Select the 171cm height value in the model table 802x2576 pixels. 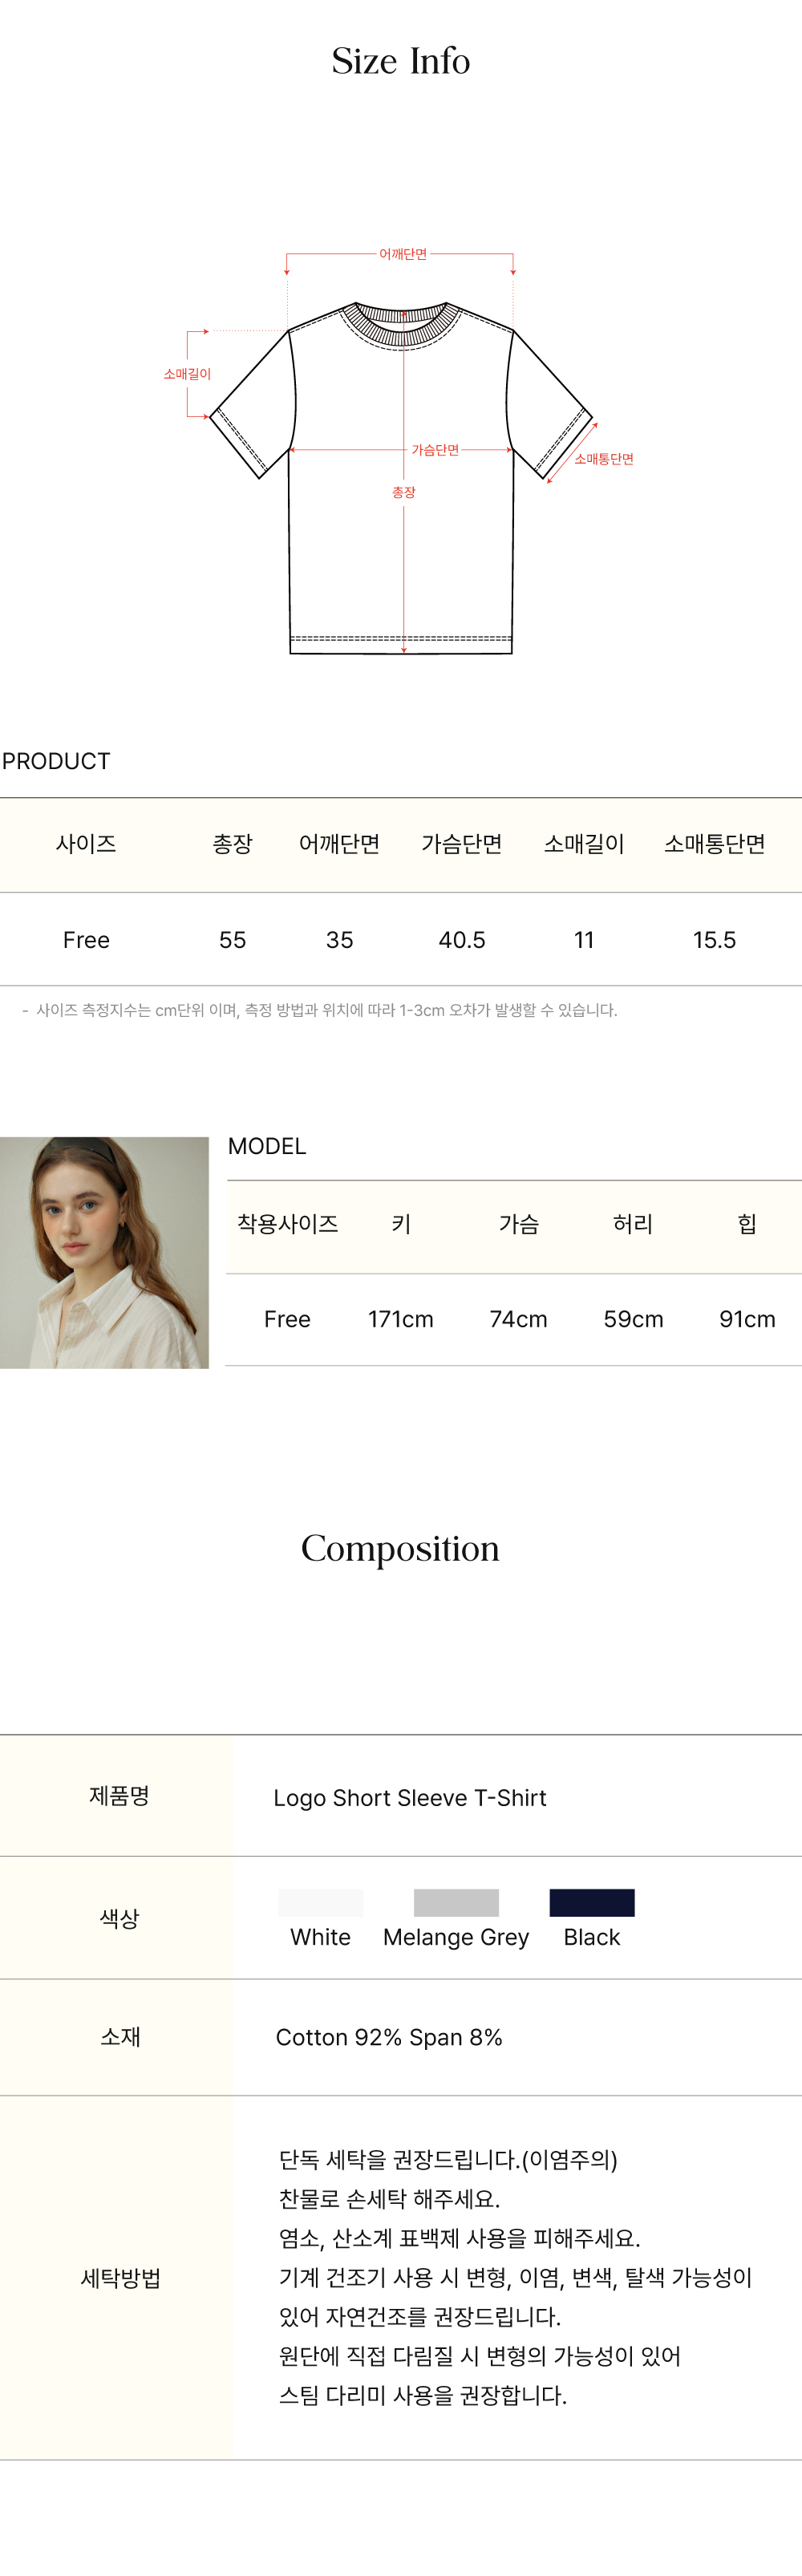tap(400, 1319)
